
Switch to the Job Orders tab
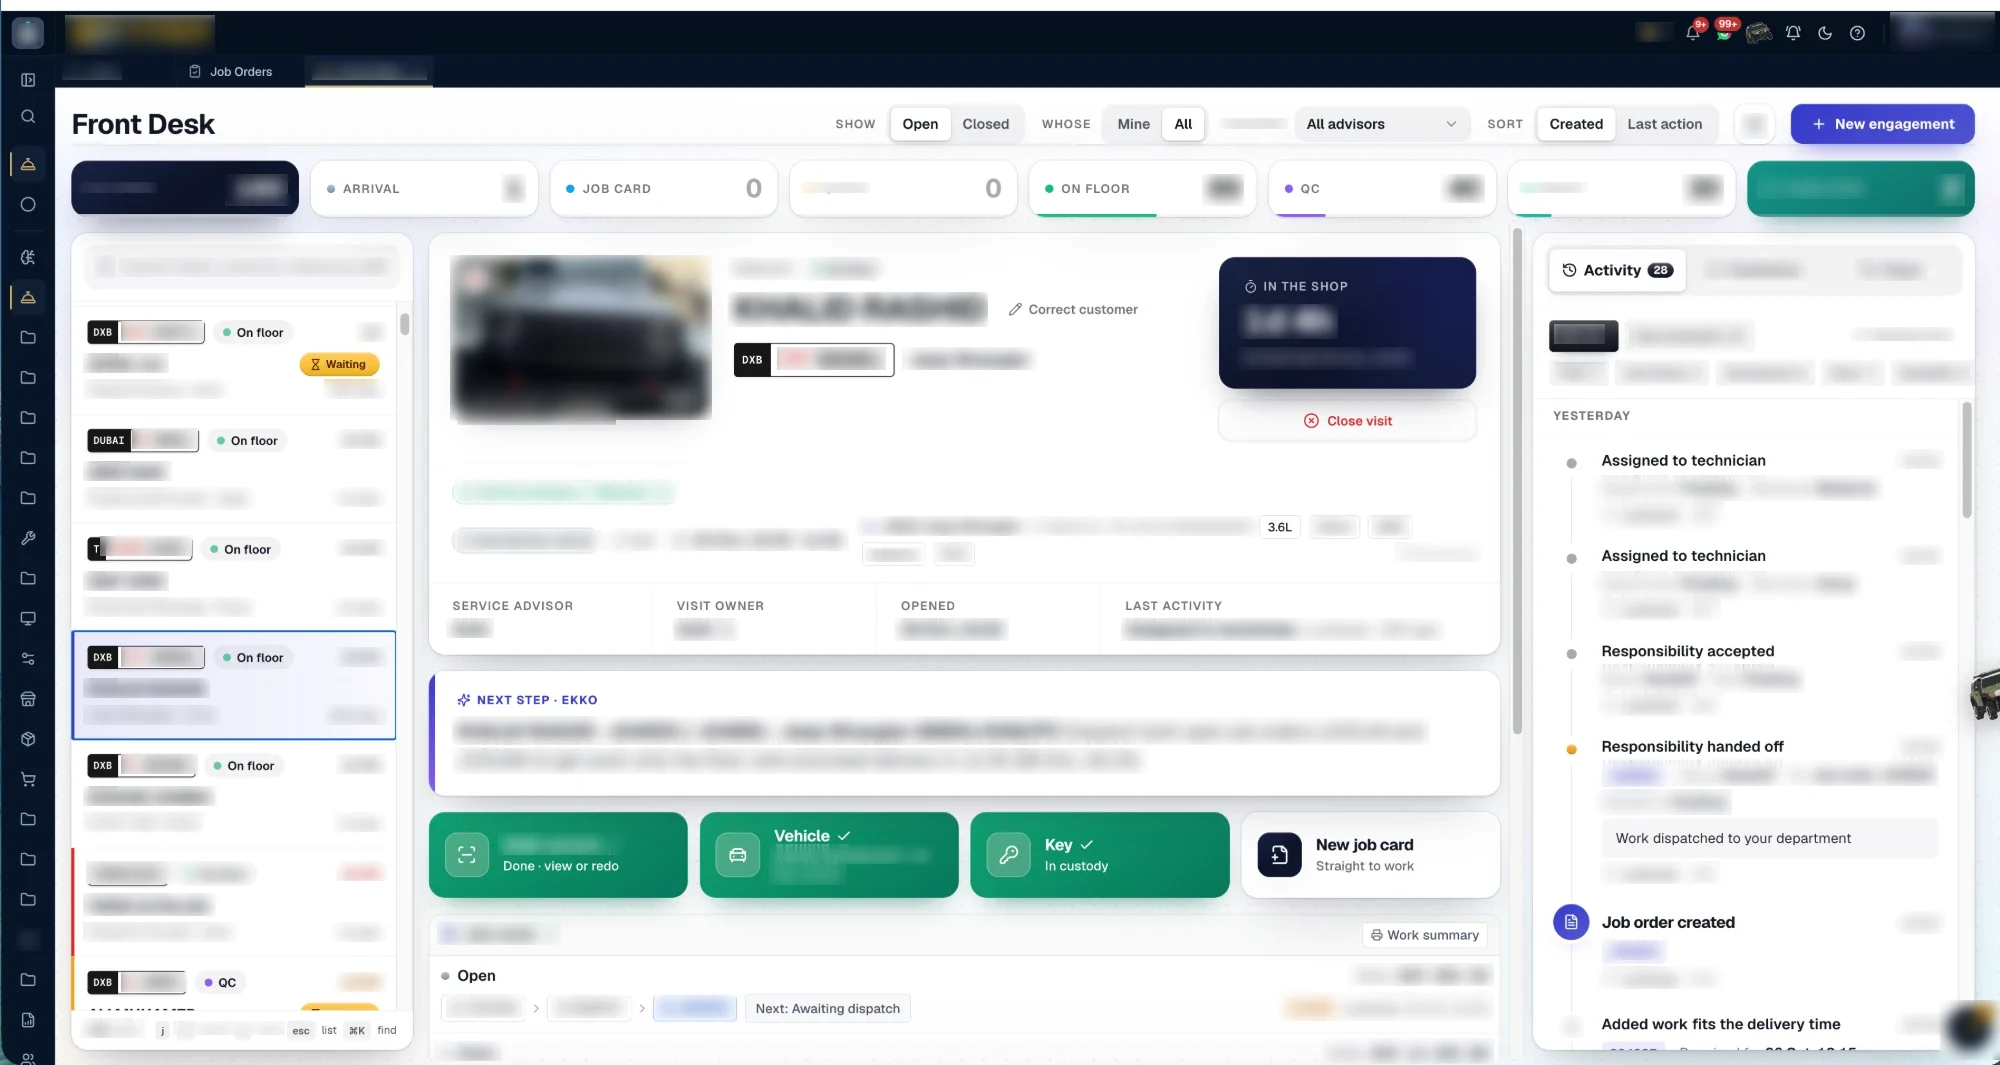231,72
